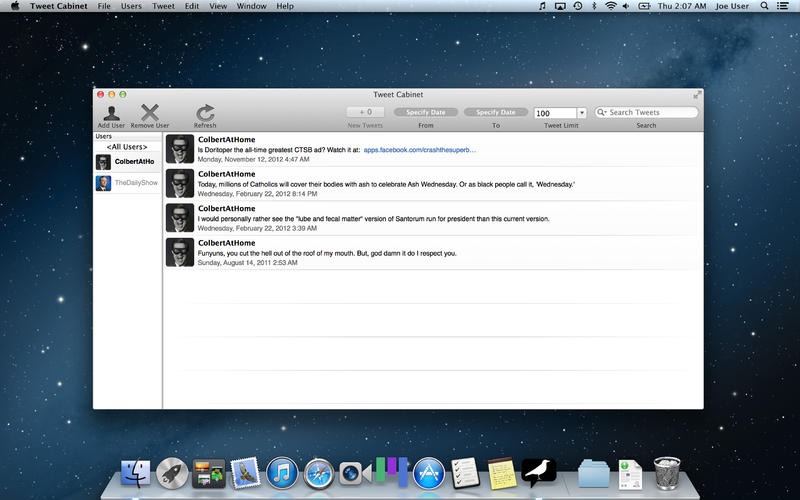The height and width of the screenshot is (500, 800).
Task: Open the App Store from the Dock
Action: pyautogui.click(x=429, y=473)
